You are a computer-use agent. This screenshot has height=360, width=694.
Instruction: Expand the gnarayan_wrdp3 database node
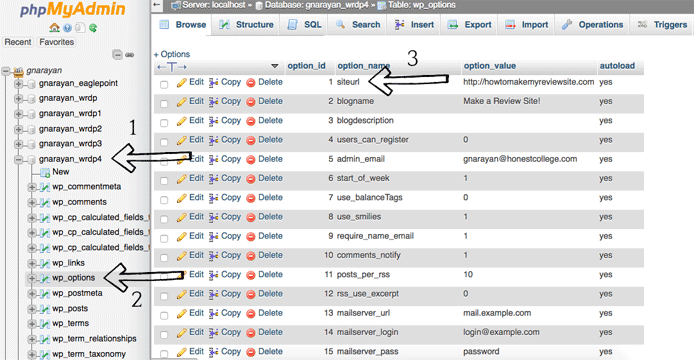coord(18,144)
